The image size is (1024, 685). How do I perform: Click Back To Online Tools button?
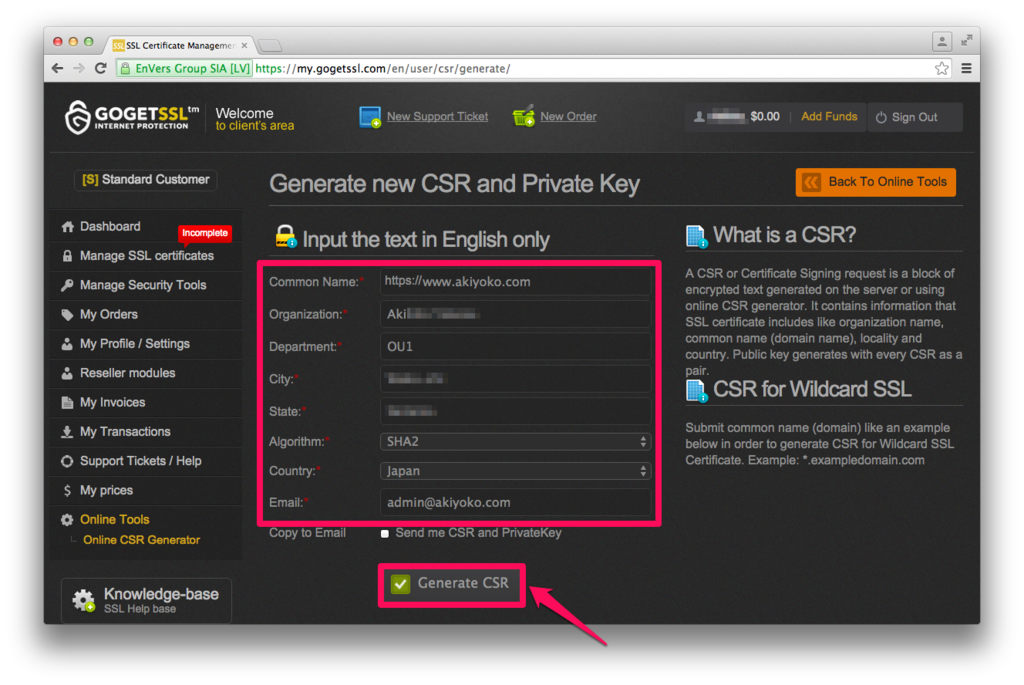click(875, 182)
